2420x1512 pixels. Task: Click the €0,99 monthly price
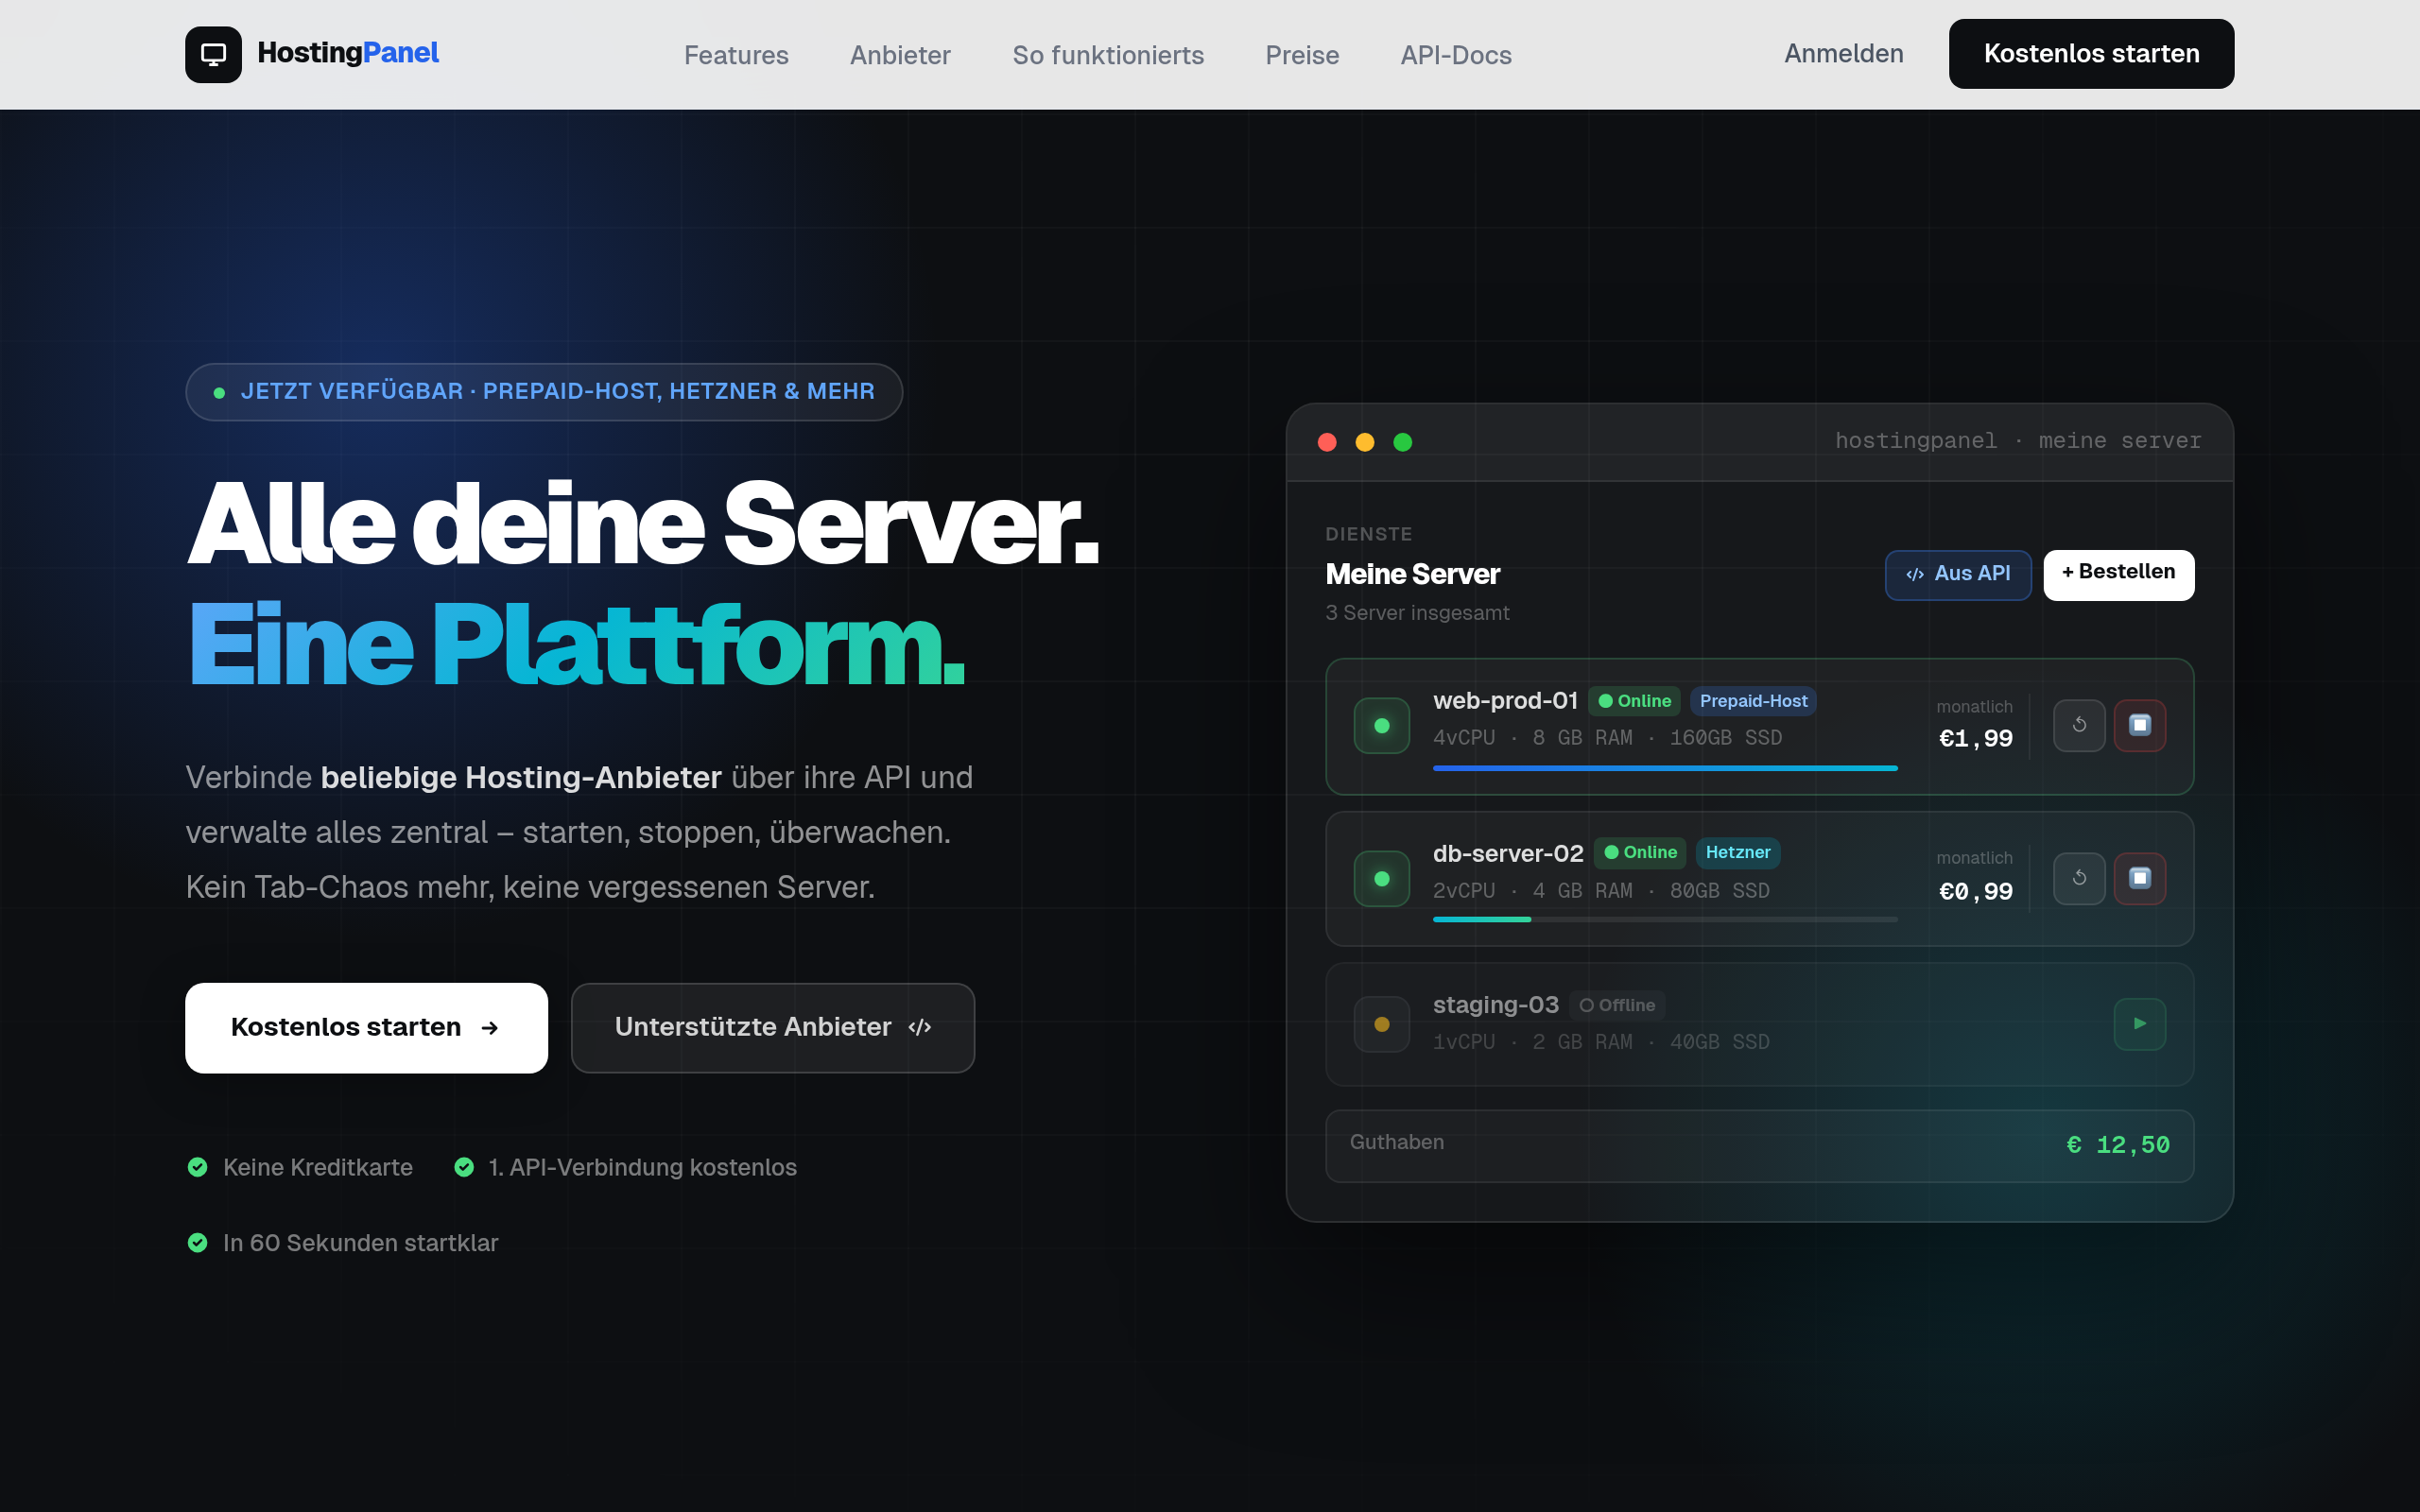1976,892
